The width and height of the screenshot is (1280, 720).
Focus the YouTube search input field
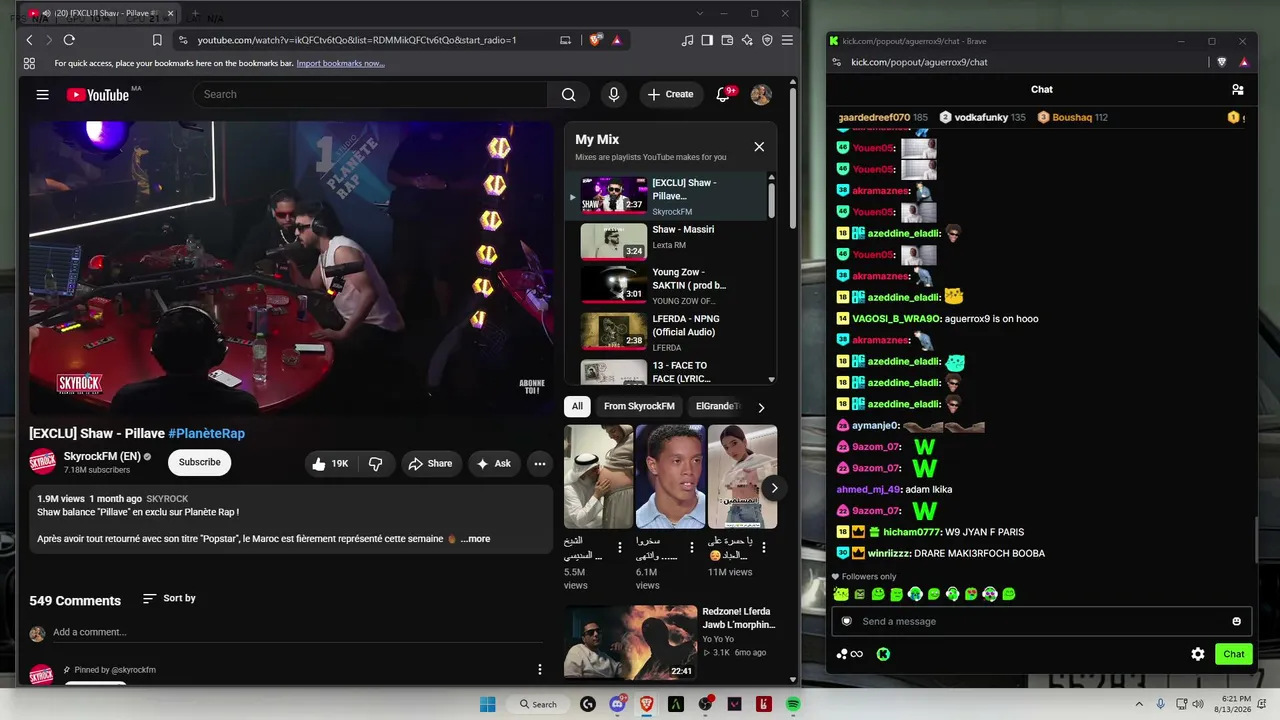[x=371, y=95]
